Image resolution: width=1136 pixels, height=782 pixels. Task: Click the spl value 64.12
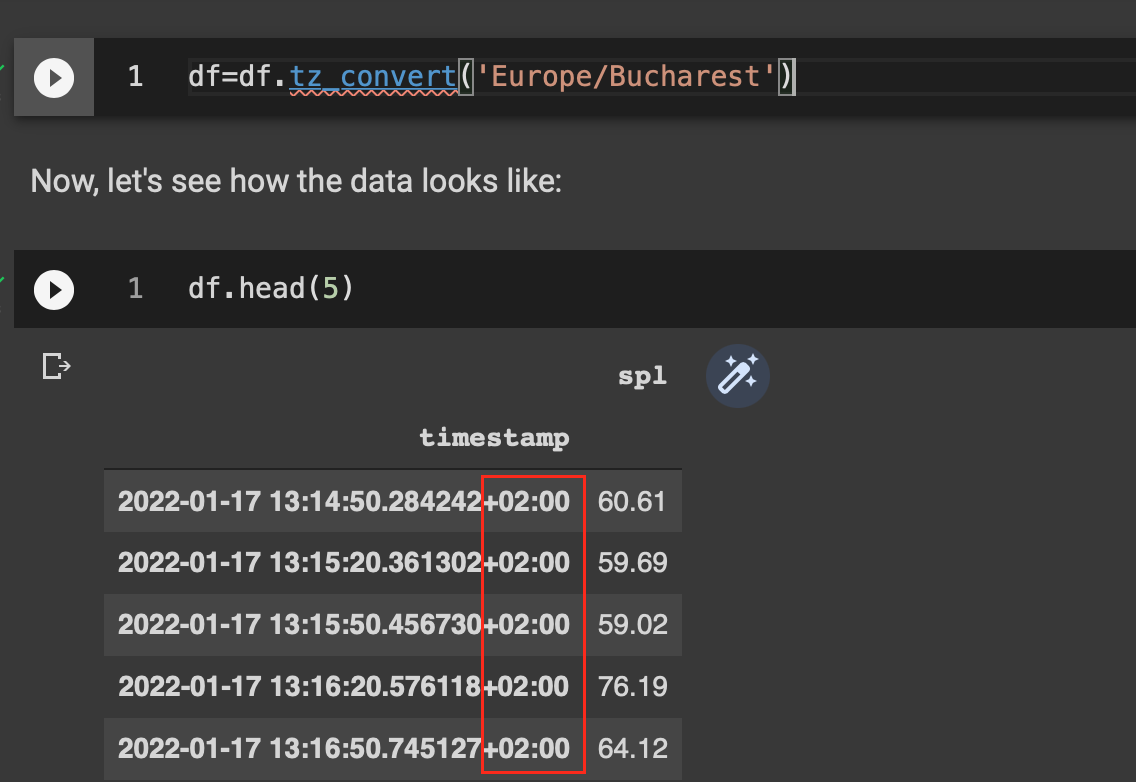coord(632,748)
